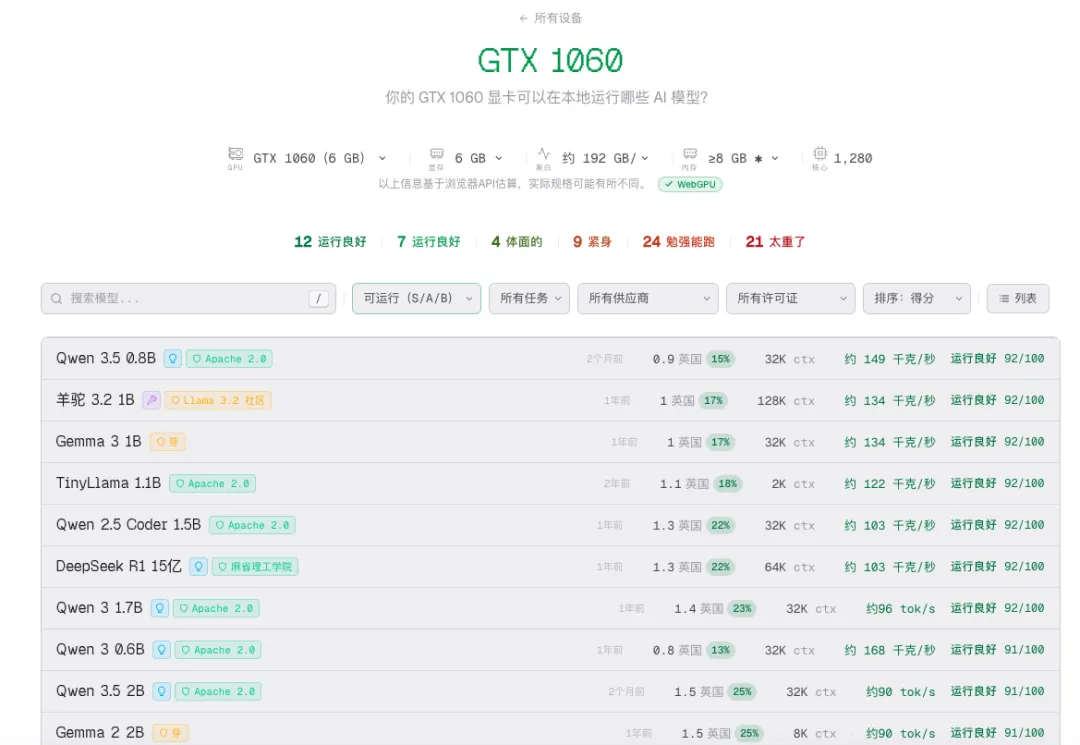Image resolution: width=1080 pixels, height=745 pixels.
Task: Click the 64K ctx value for DeepSeek R1
Action: click(x=789, y=567)
